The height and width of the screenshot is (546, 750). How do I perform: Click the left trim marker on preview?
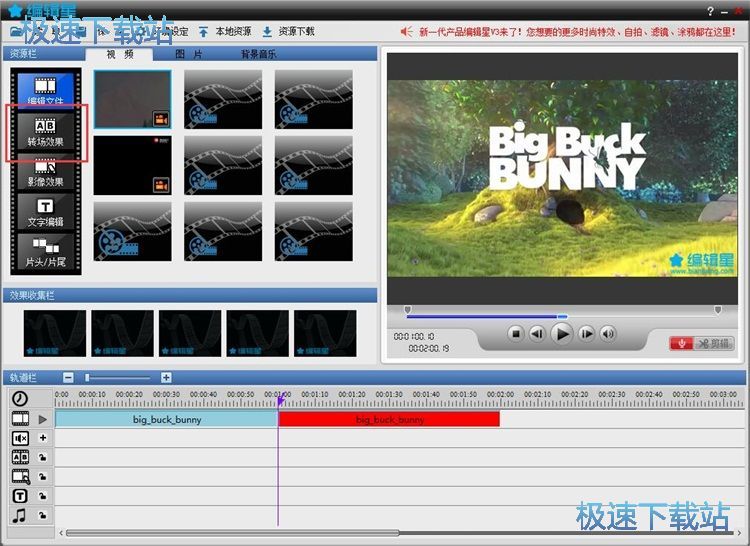407,310
